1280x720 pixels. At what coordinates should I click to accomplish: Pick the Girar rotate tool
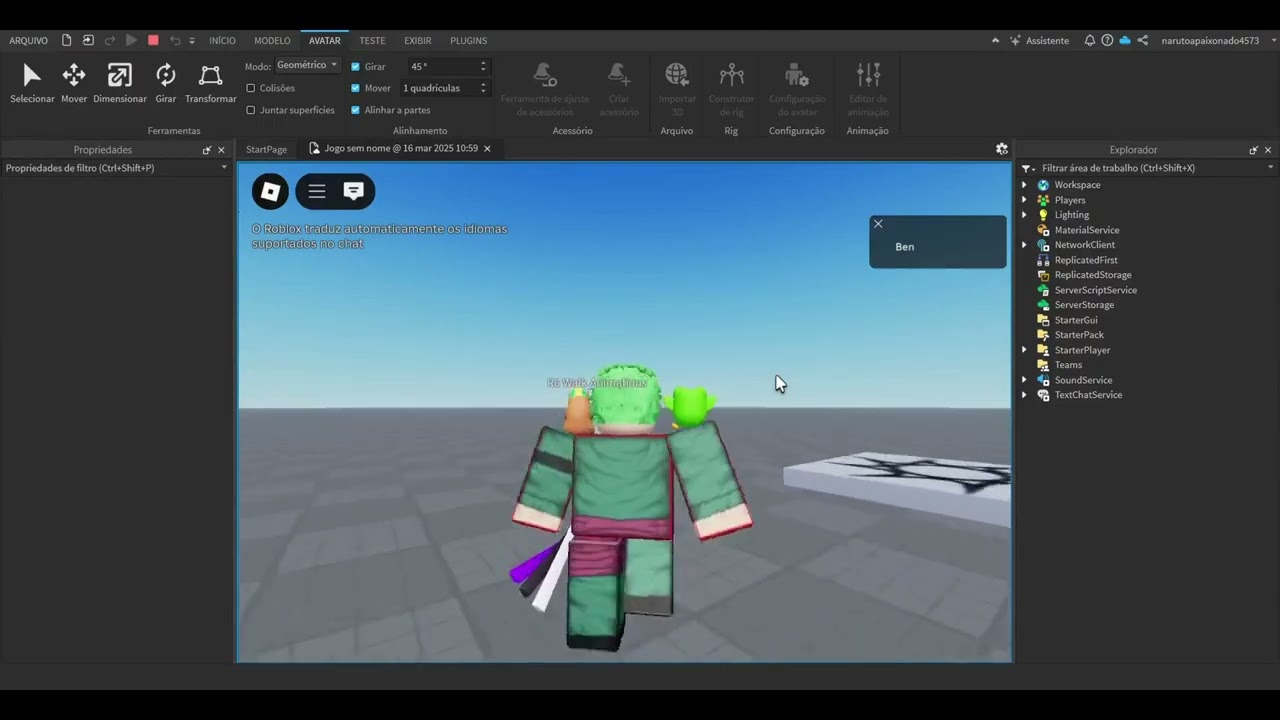166,83
